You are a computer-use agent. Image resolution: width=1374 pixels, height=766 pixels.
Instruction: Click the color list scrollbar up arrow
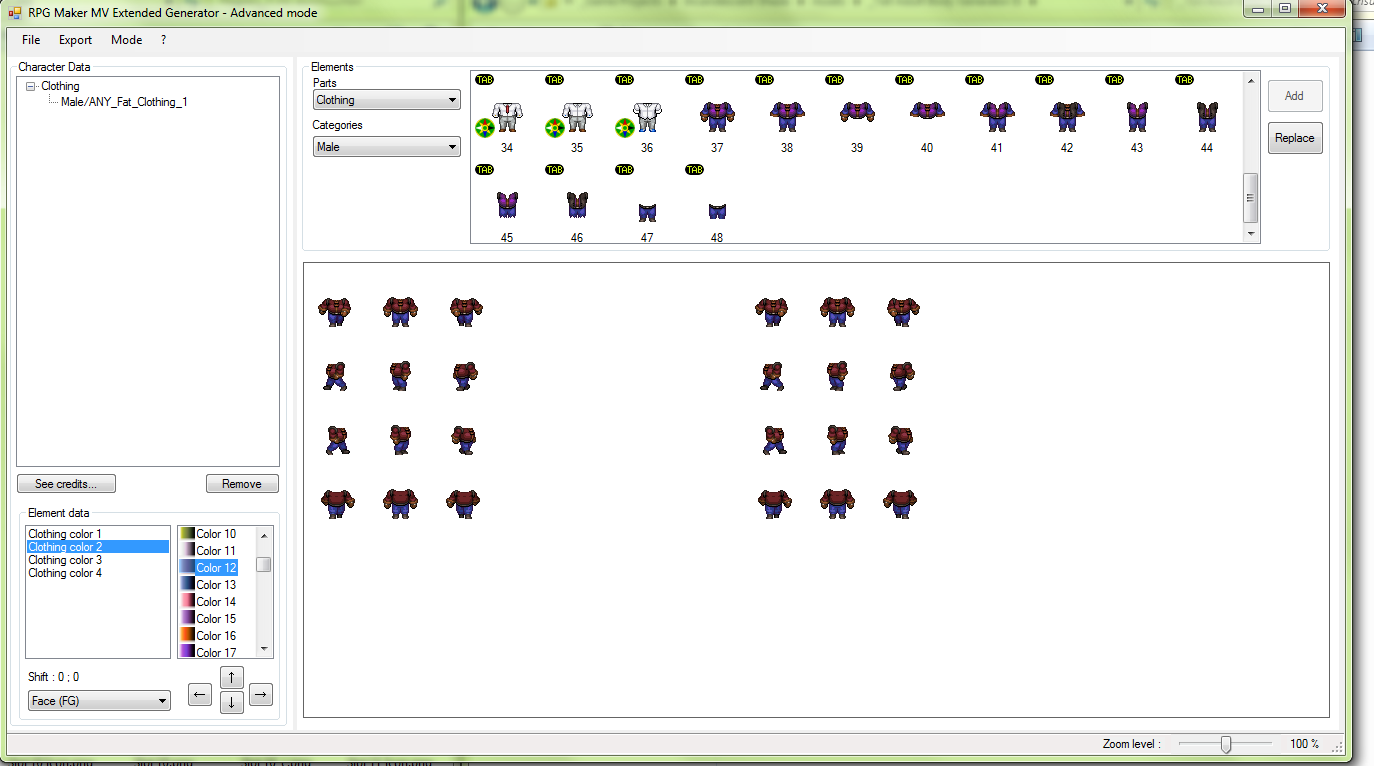pos(264,535)
